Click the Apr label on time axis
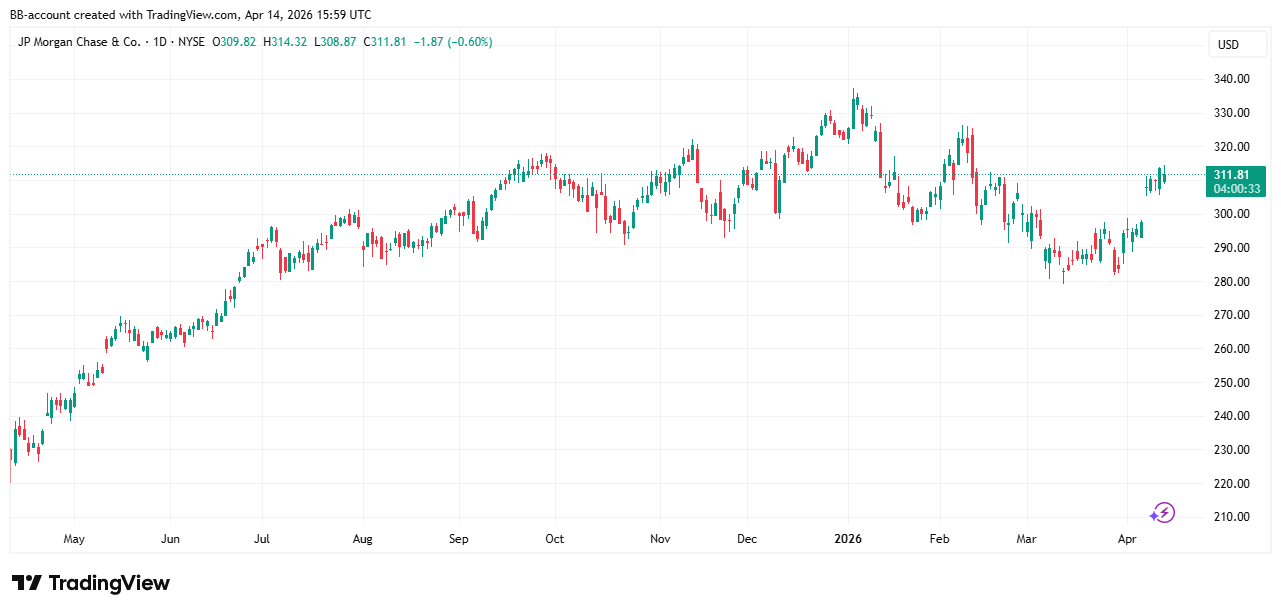 pyautogui.click(x=1127, y=539)
